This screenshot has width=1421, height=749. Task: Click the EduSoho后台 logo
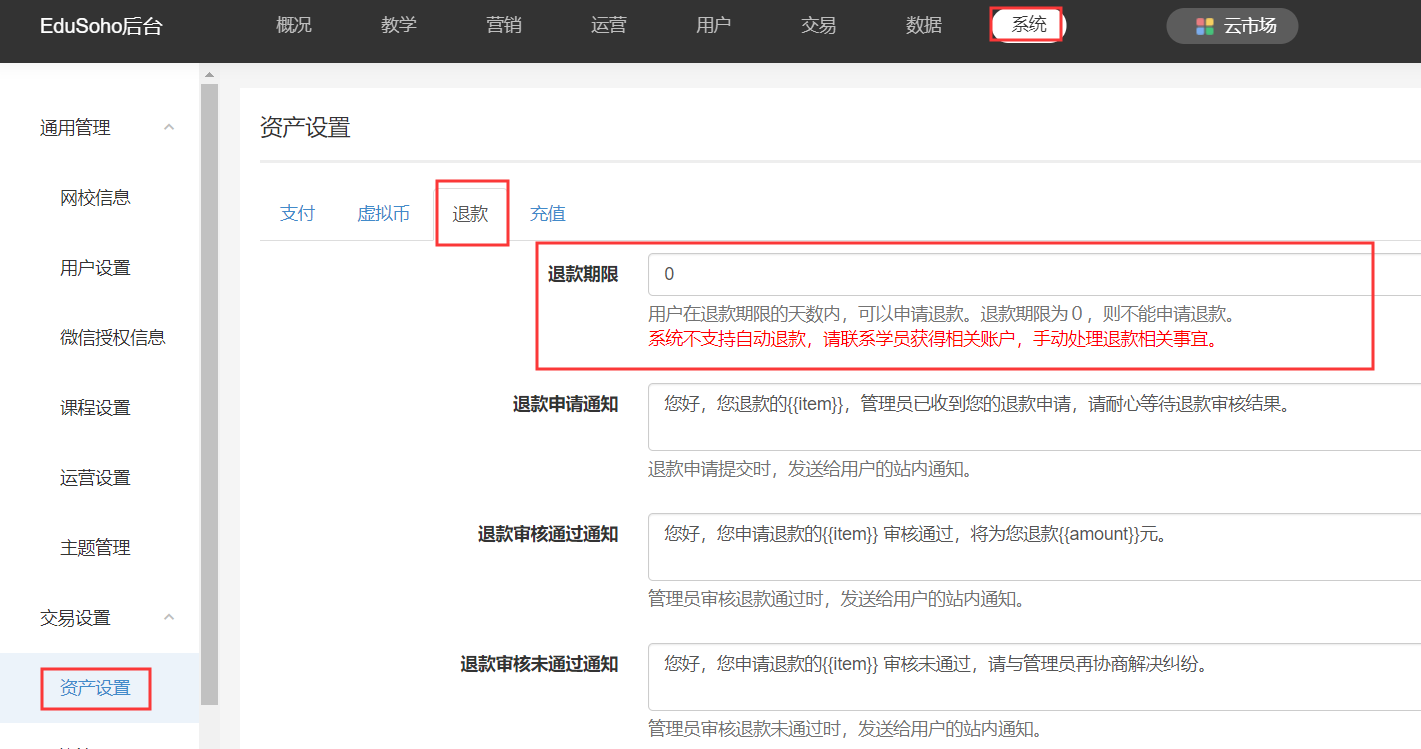click(101, 26)
